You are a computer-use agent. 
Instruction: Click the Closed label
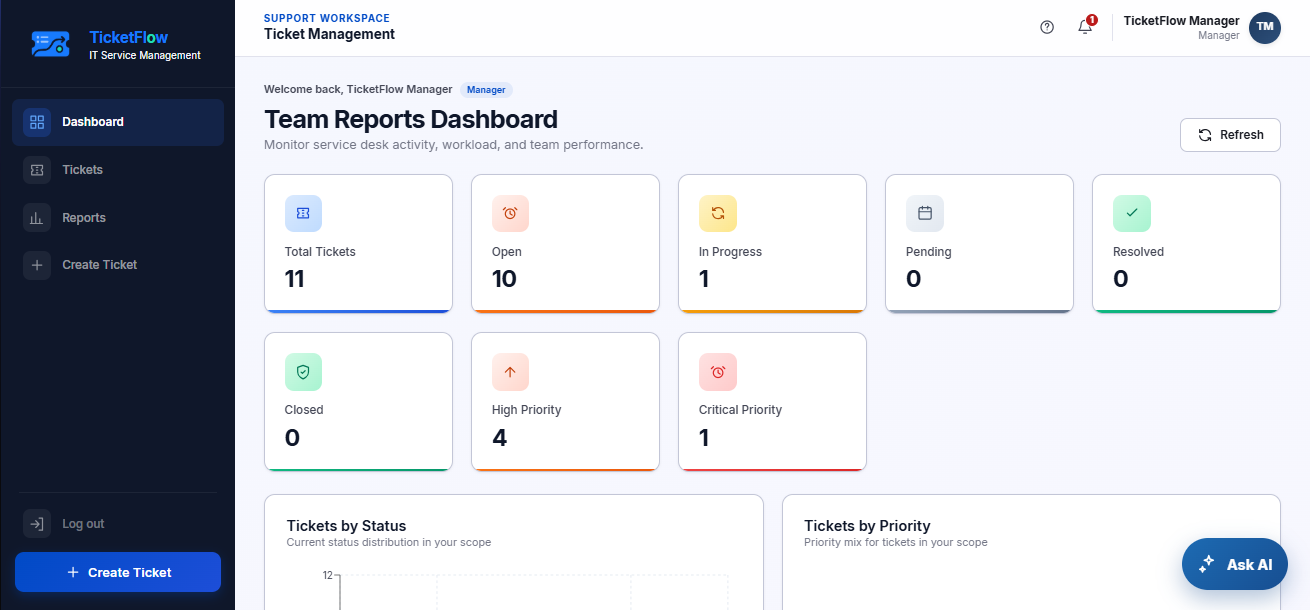pos(304,410)
